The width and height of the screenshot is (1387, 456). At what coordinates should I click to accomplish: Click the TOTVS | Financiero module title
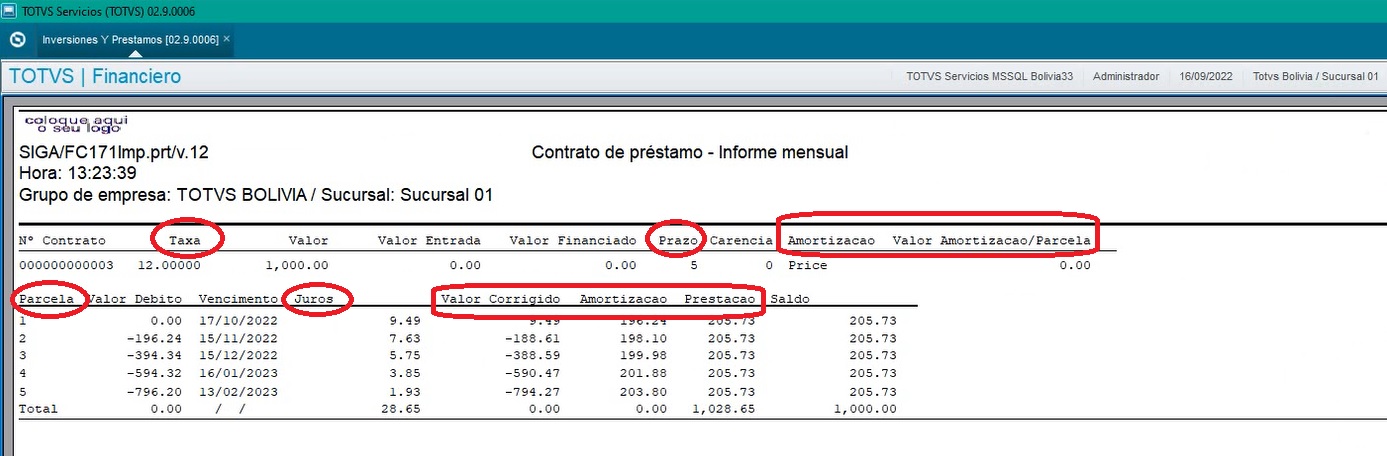click(x=95, y=76)
